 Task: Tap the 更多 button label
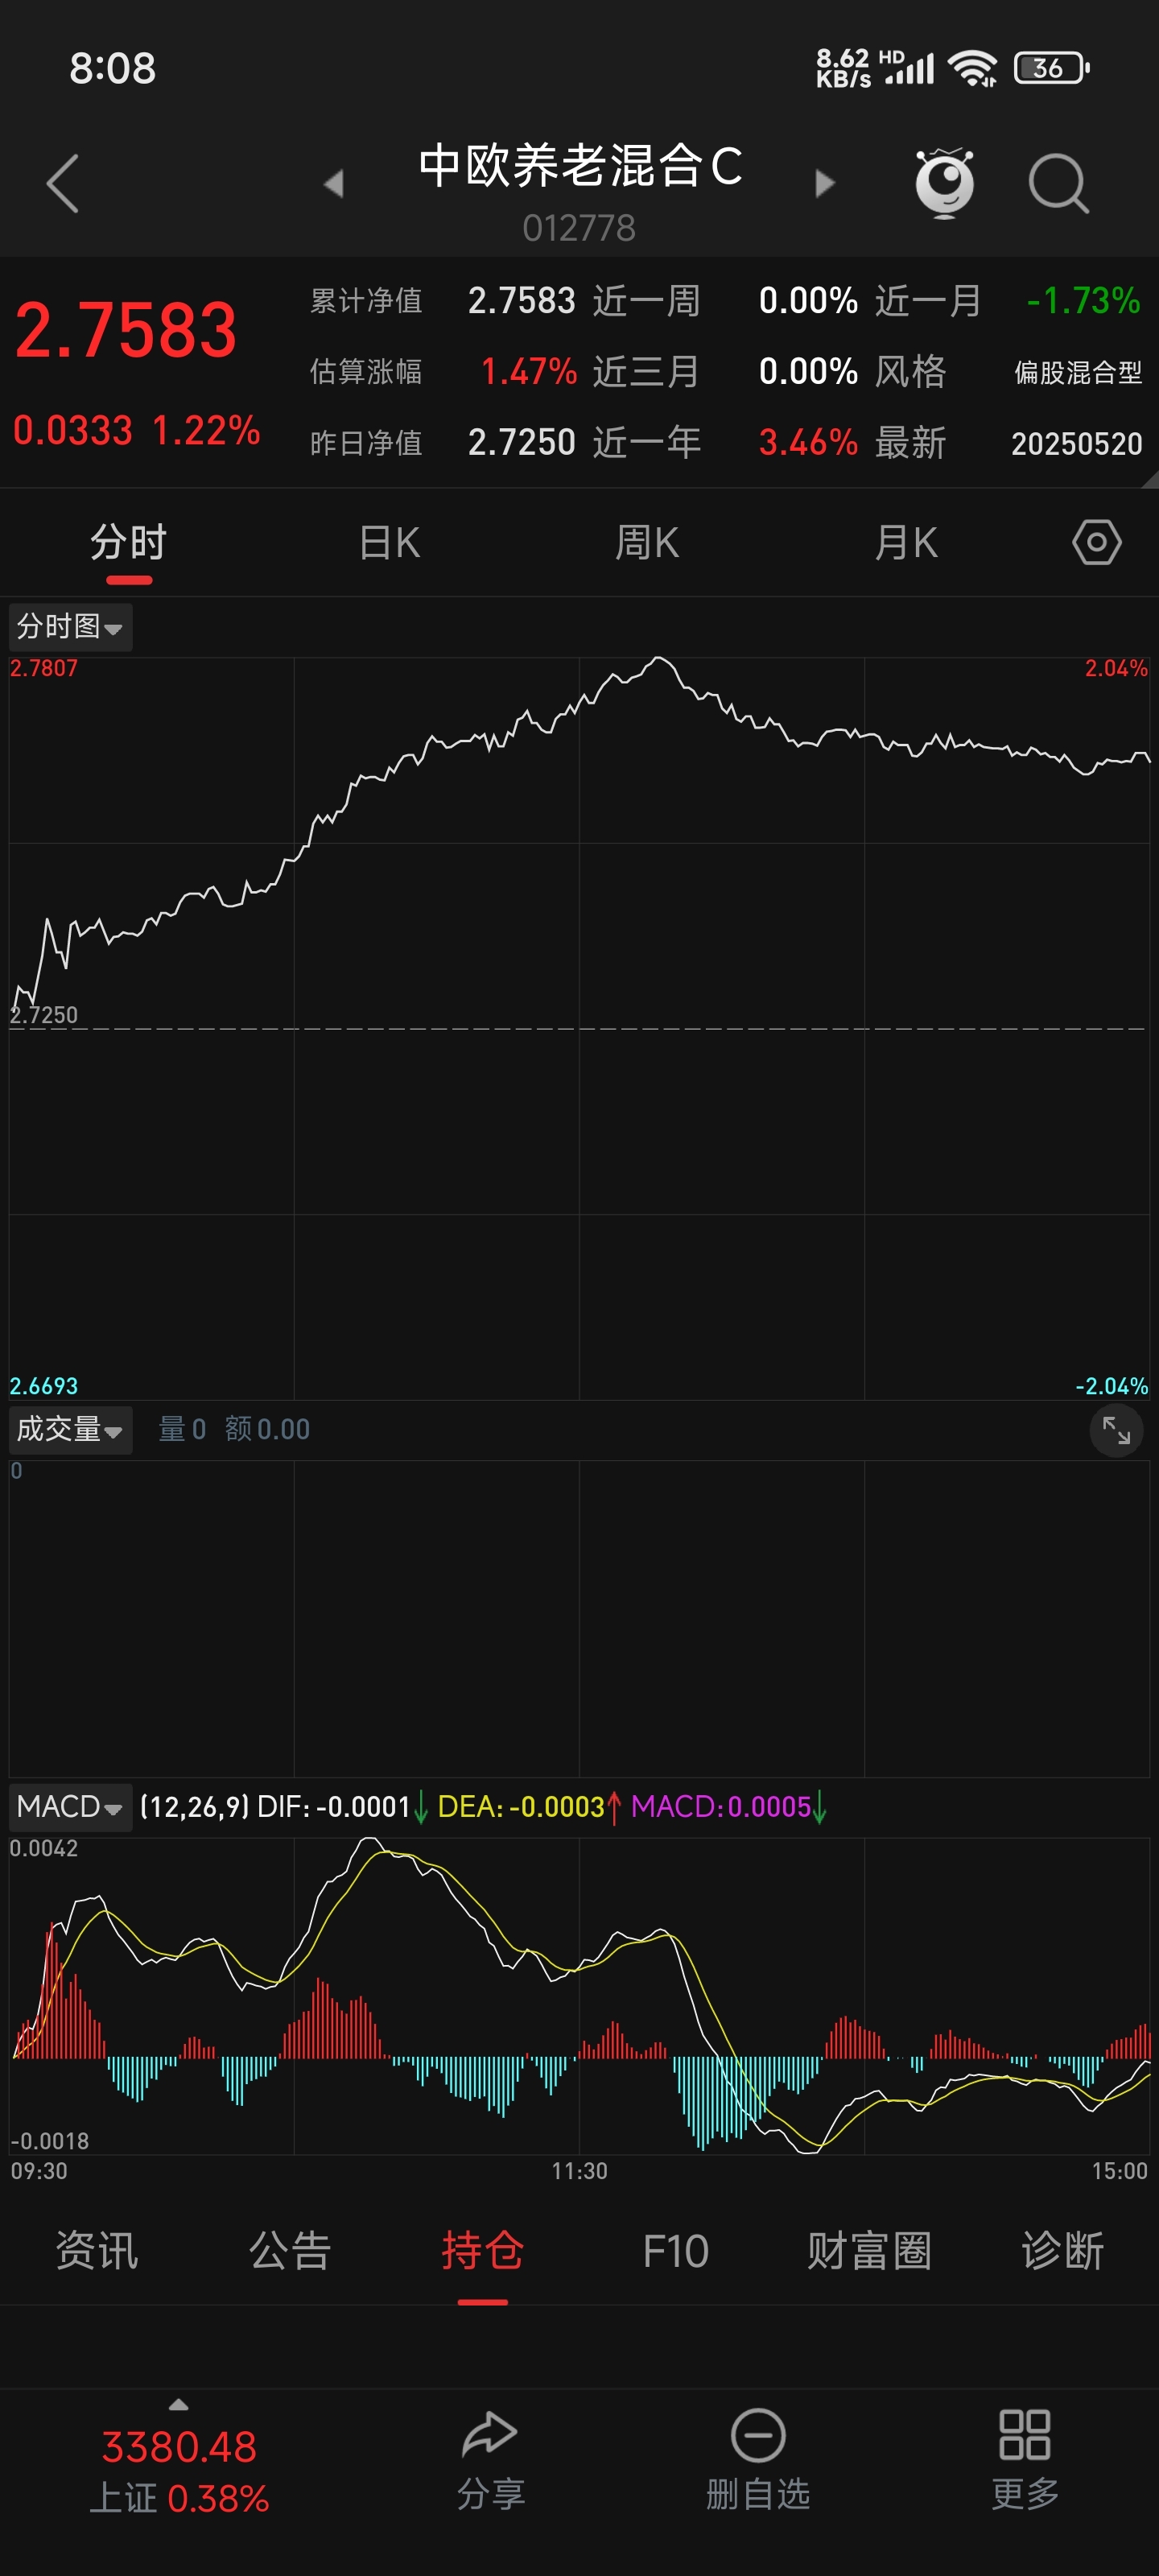1025,2495
